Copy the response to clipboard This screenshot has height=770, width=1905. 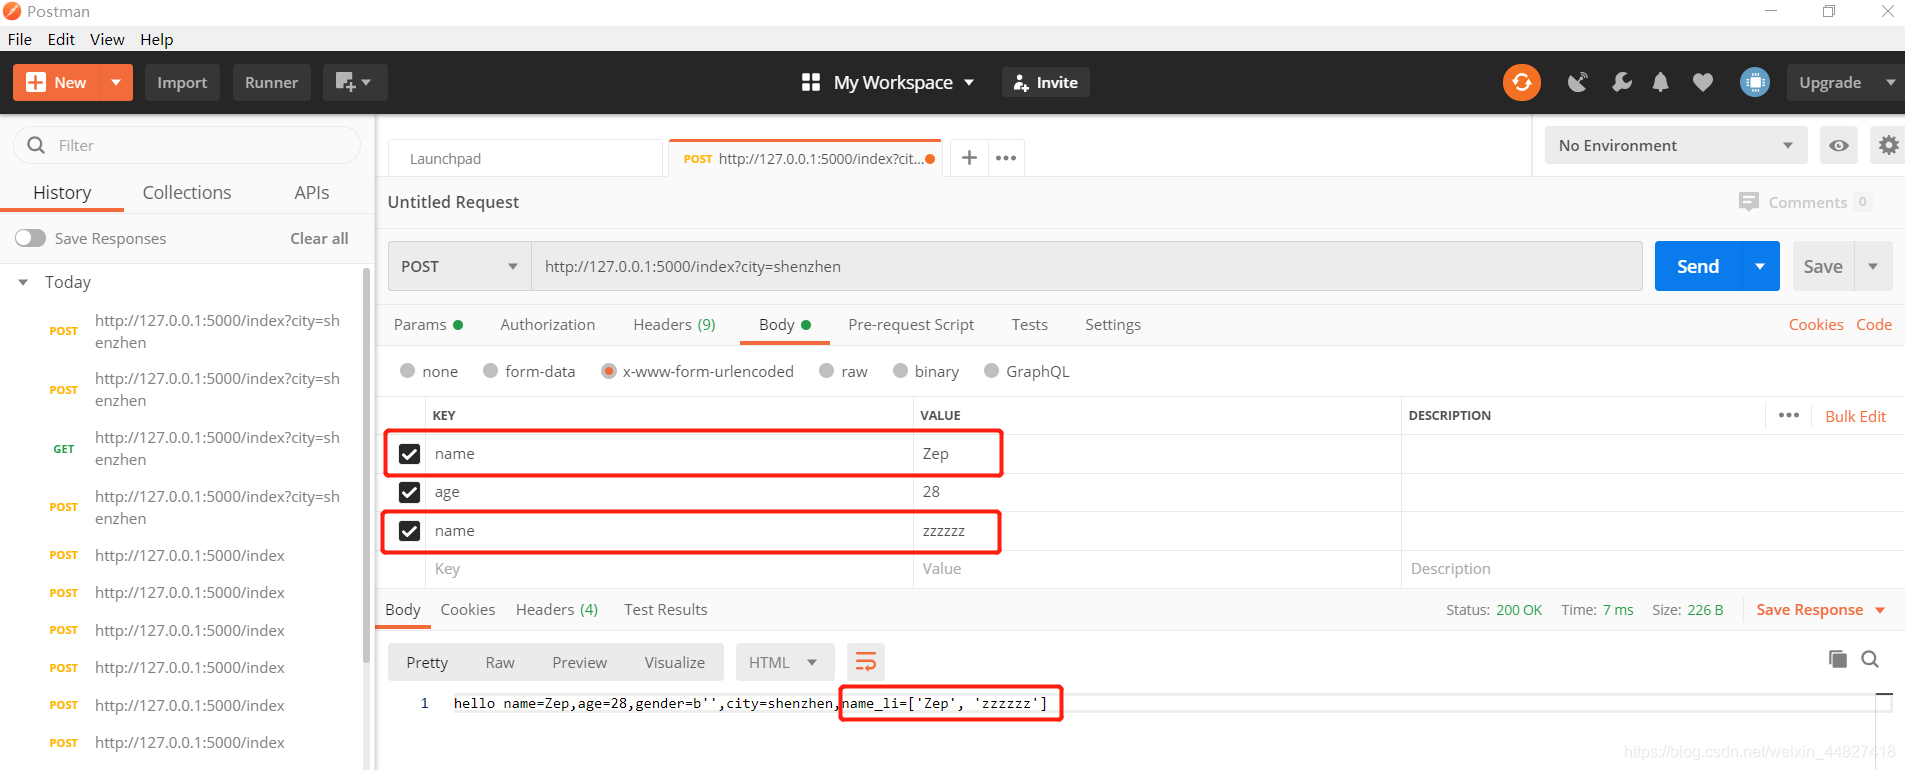pos(1837,659)
